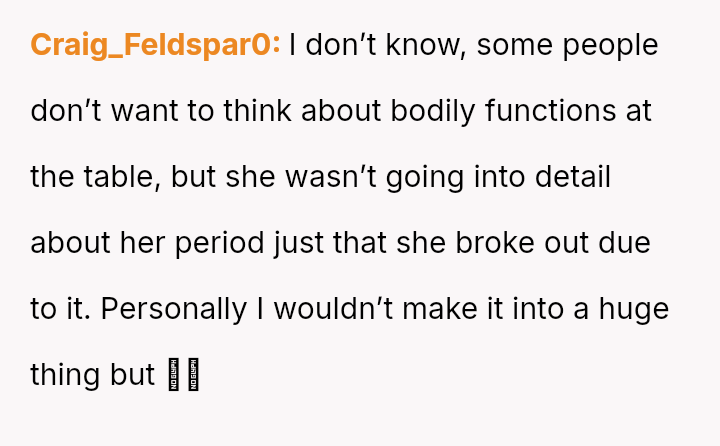720x446 pixels.
Task: Click the word "table" in the third line
Action: click(110, 177)
